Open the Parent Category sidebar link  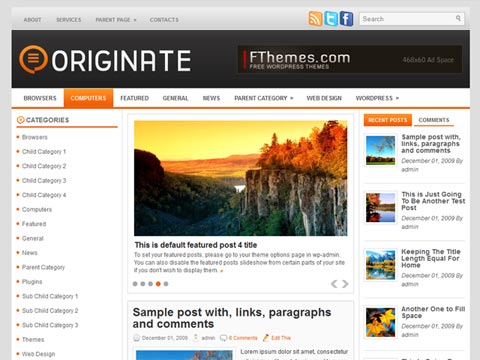tap(43, 267)
